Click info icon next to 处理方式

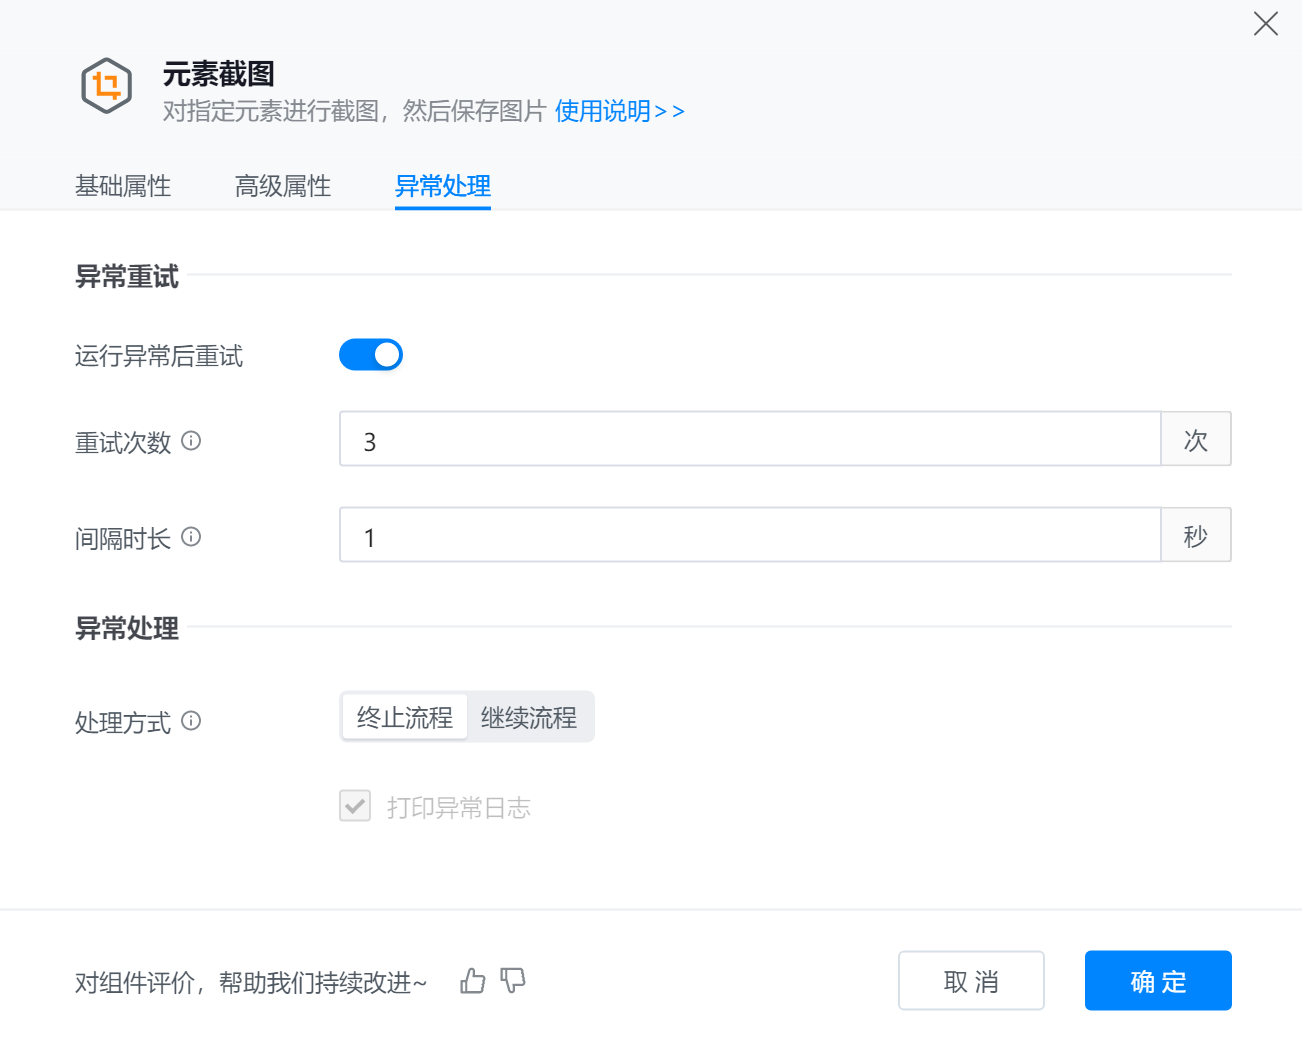coord(191,721)
